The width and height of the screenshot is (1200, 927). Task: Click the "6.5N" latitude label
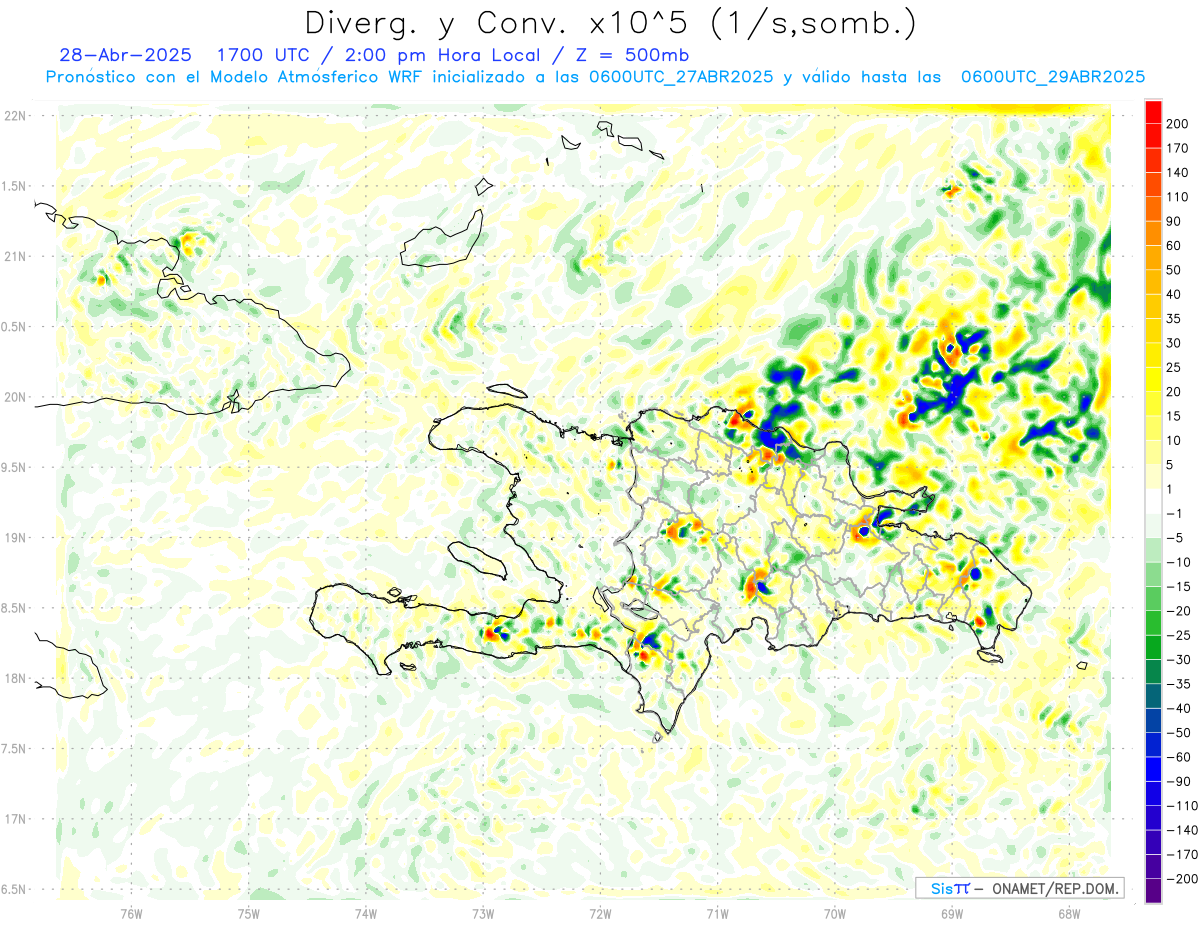pyautogui.click(x=15, y=889)
